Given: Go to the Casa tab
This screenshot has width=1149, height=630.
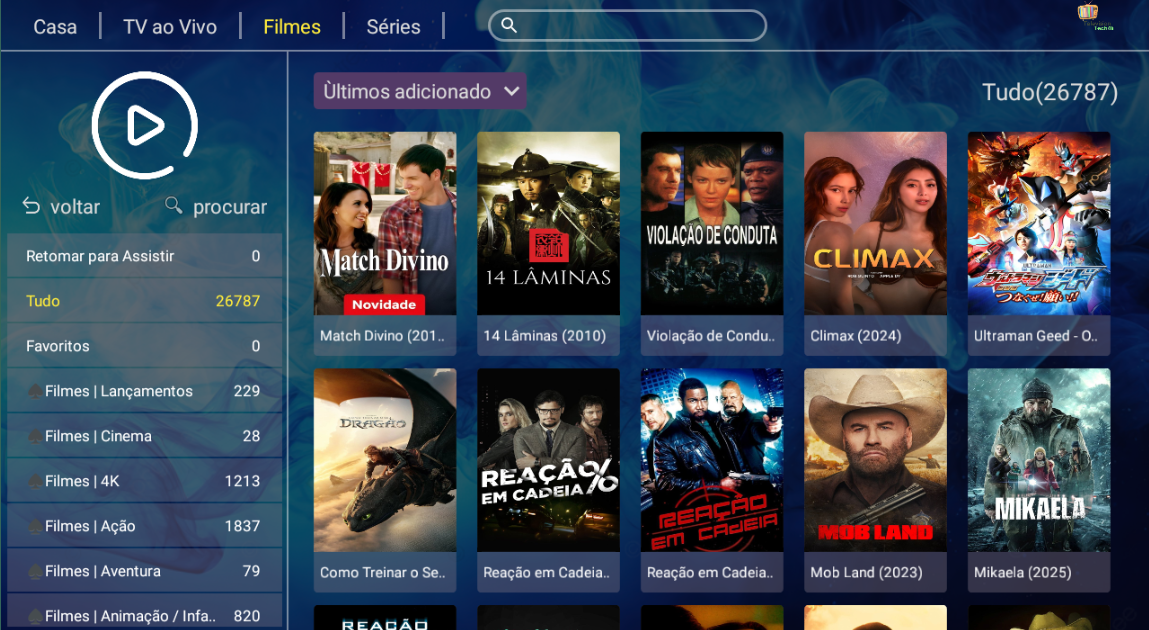Looking at the screenshot, I should (x=55, y=27).
